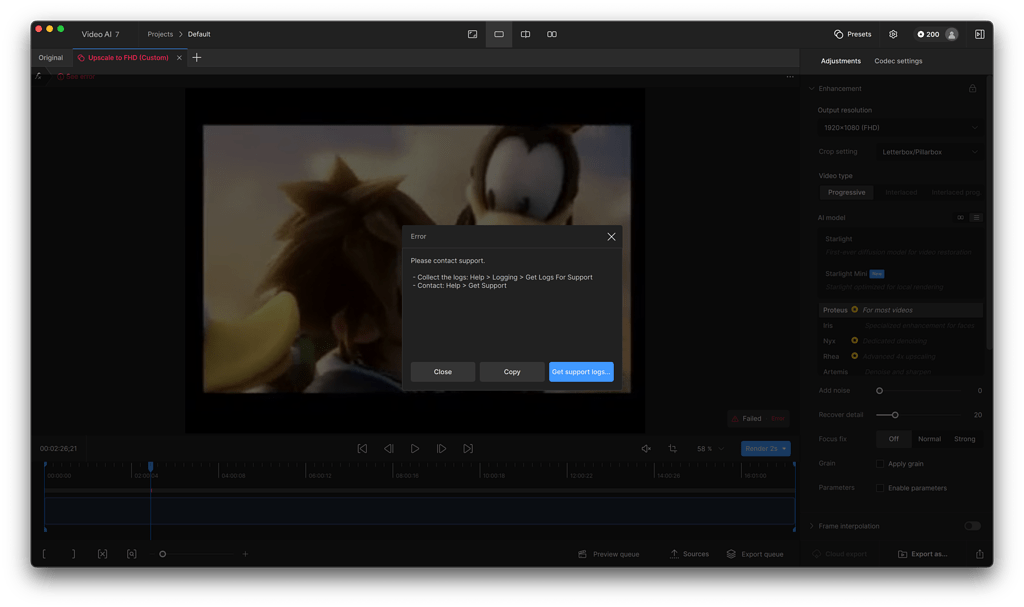Toggle the right sidebar panel icon

click(x=980, y=34)
